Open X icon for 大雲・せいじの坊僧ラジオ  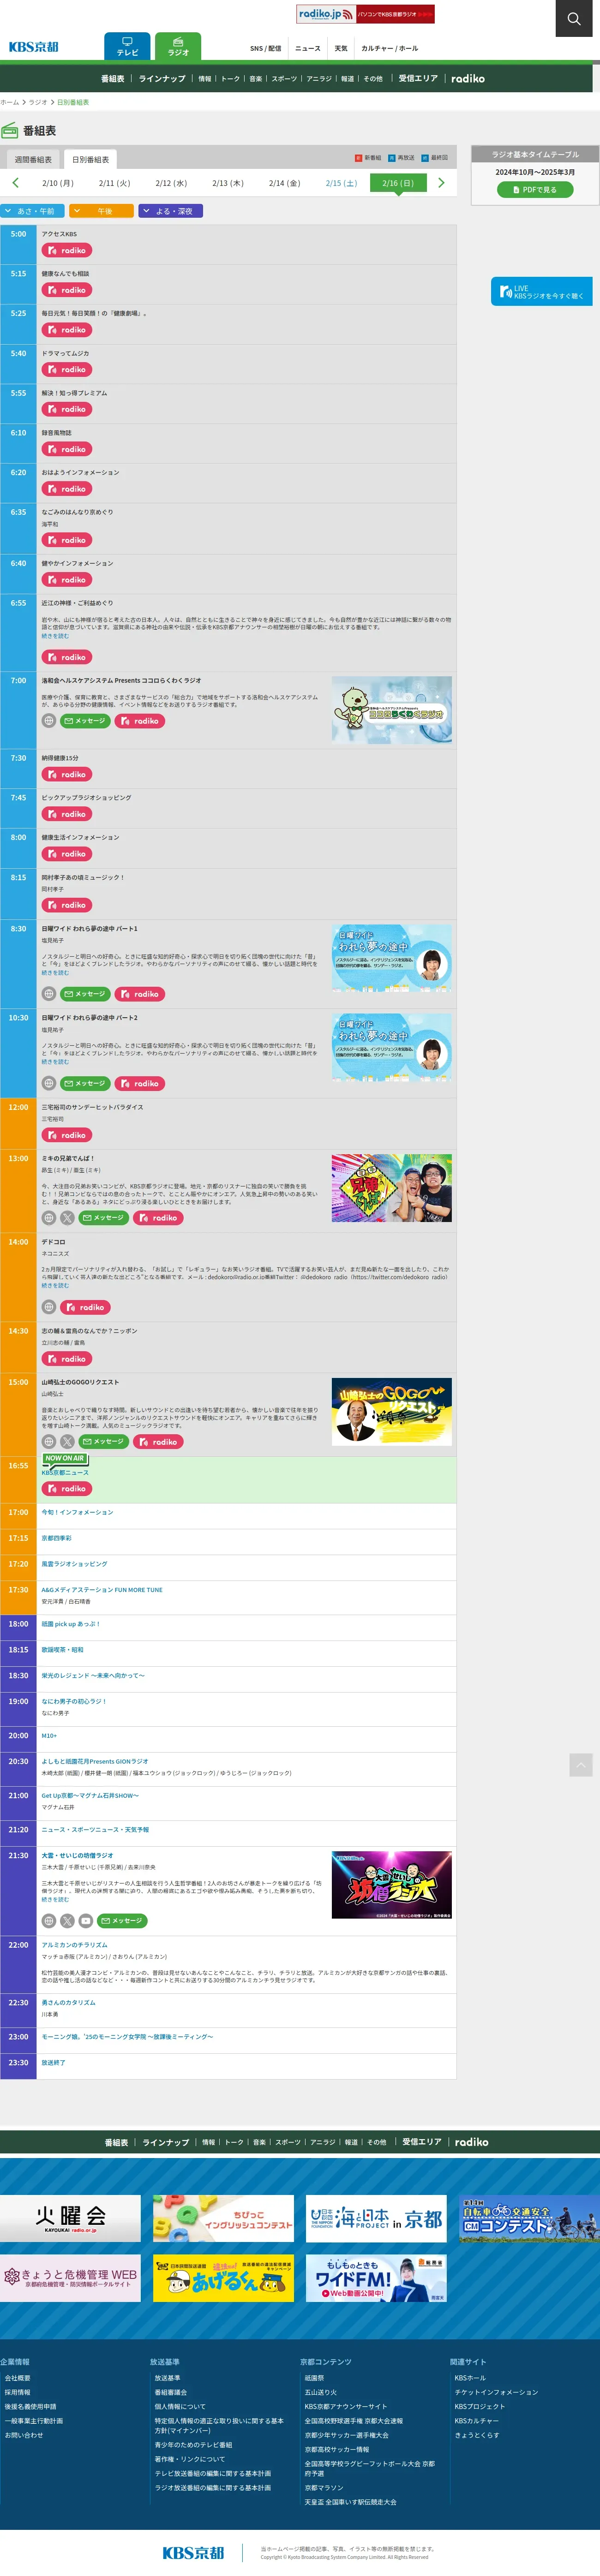pyautogui.click(x=67, y=1921)
